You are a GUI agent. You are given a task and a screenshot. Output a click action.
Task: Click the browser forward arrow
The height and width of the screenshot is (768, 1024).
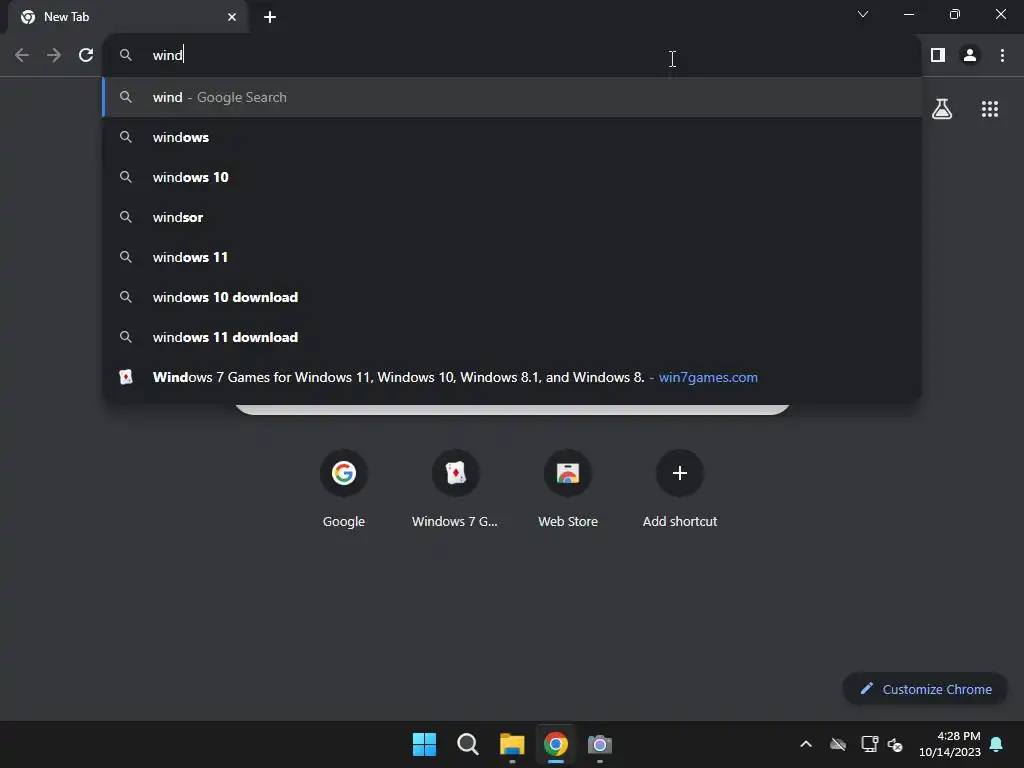tap(54, 56)
